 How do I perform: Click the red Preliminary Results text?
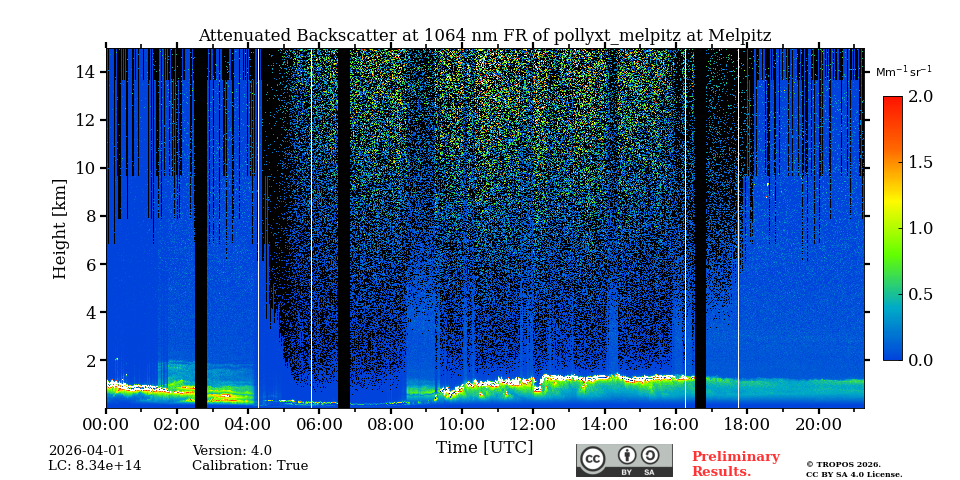point(735,464)
